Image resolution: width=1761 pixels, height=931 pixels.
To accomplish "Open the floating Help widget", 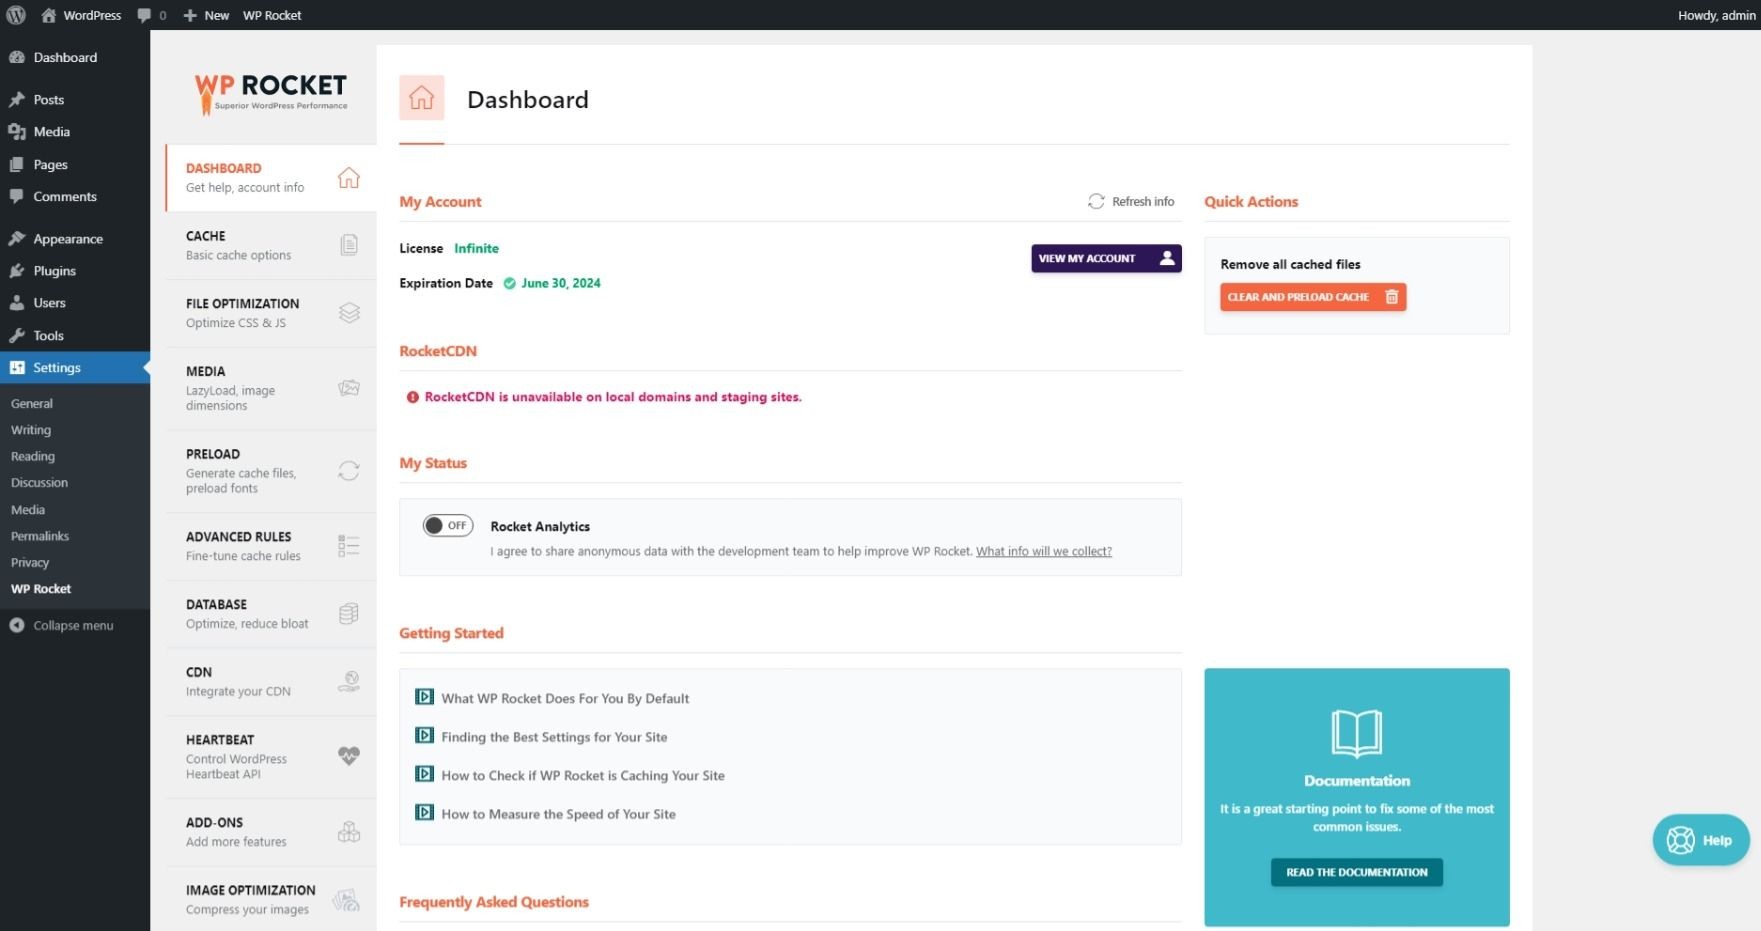I will [1700, 840].
